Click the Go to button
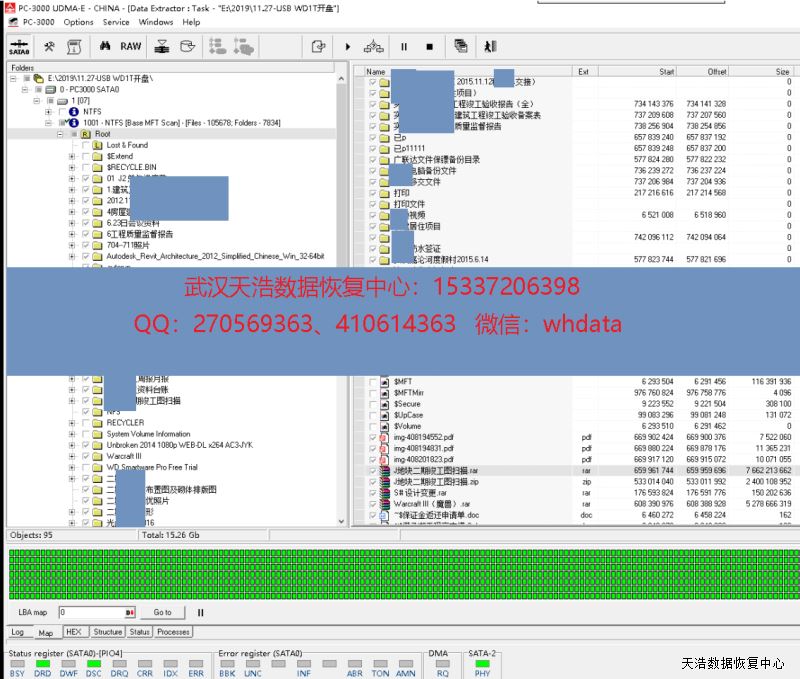The image size is (800, 679). coord(162,612)
